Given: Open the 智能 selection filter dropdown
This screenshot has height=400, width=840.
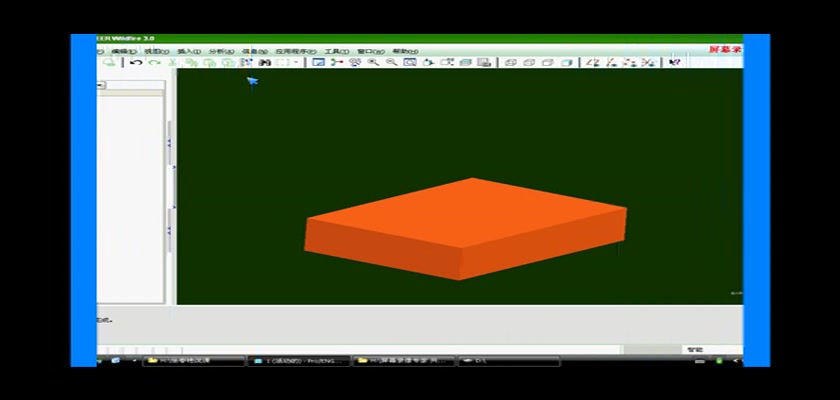Looking at the screenshot, I should pyautogui.click(x=712, y=350).
